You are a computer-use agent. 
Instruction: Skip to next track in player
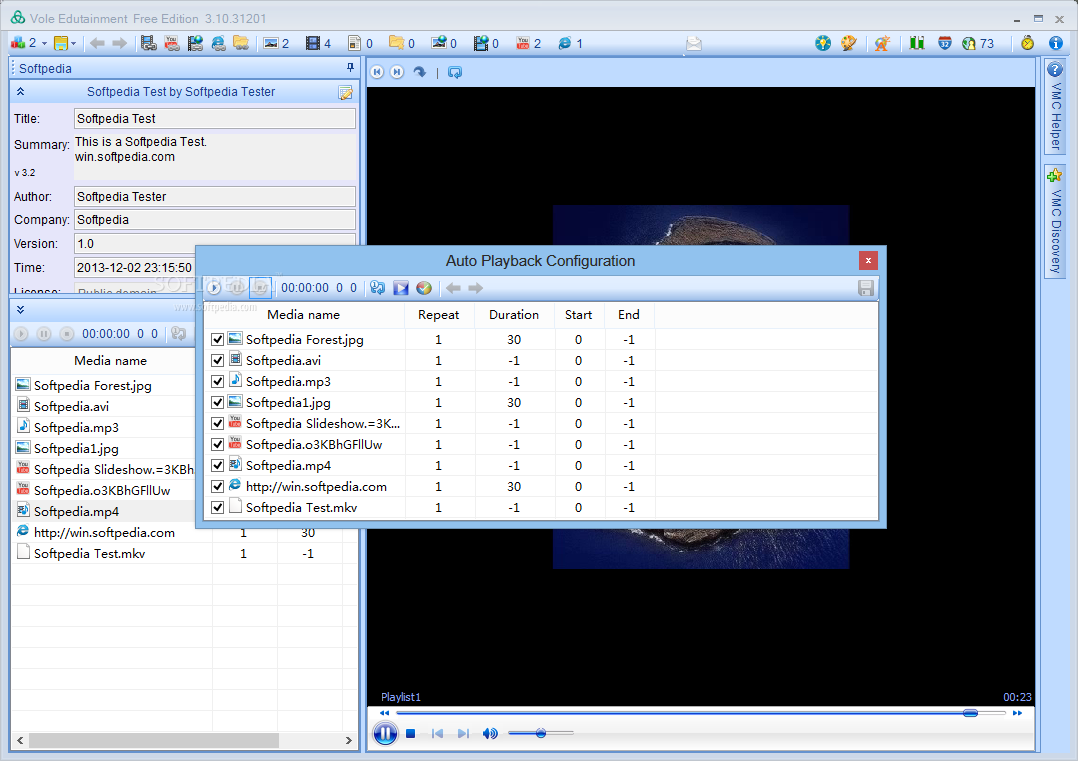pyautogui.click(x=463, y=734)
